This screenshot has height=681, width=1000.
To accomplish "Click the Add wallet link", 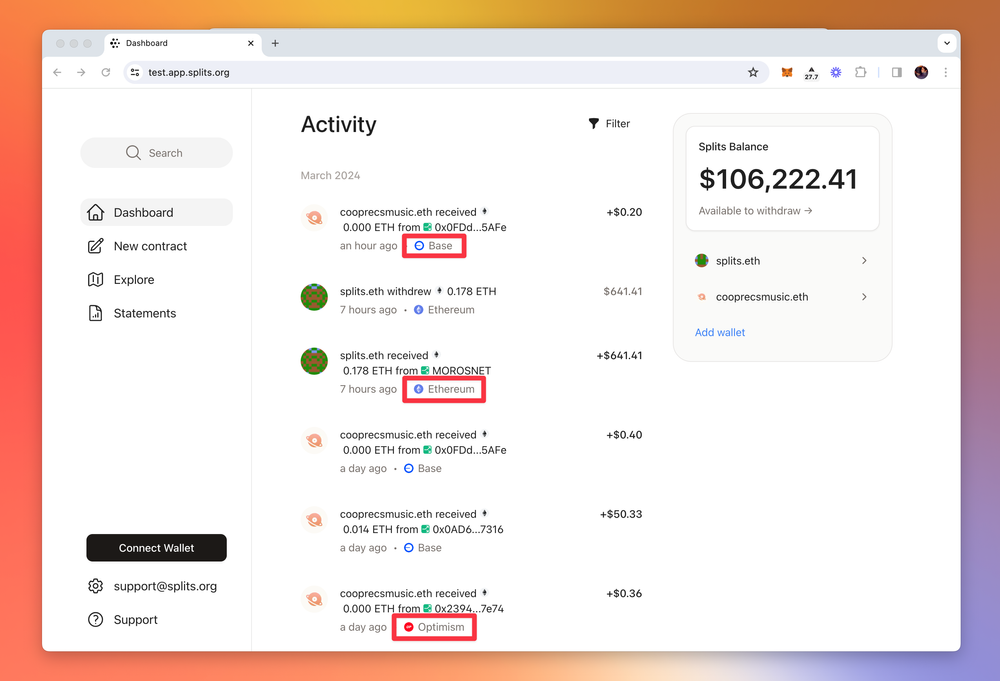I will click(x=719, y=331).
